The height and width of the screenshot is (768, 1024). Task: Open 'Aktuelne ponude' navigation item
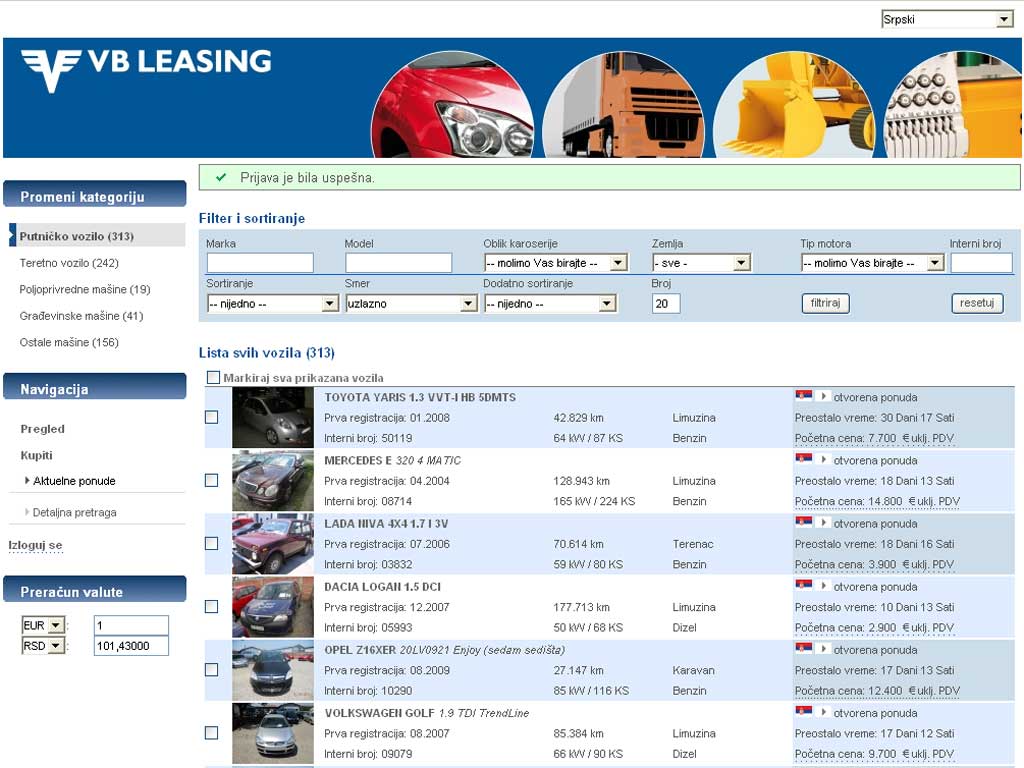click(x=74, y=481)
